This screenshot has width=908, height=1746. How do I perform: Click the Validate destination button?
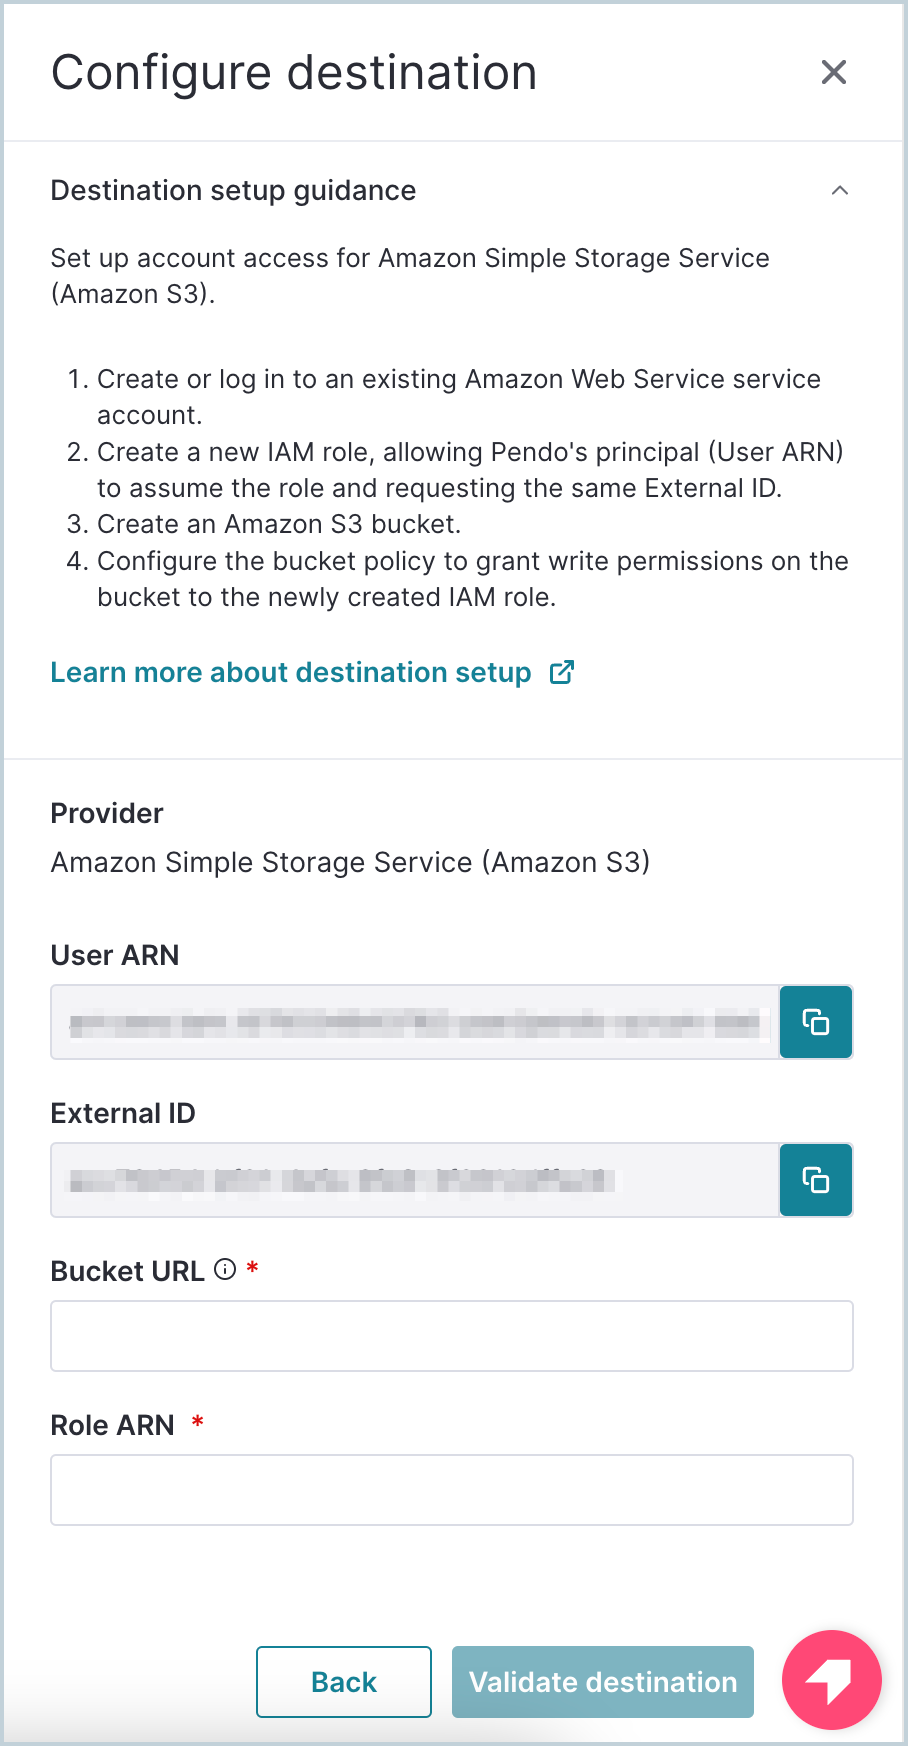click(x=603, y=1682)
